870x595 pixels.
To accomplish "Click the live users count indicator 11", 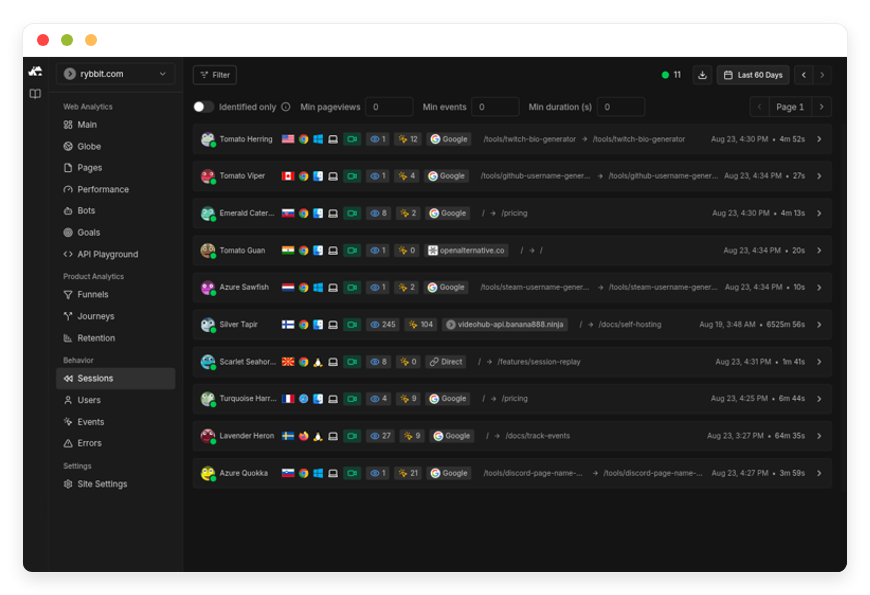I will pos(671,75).
